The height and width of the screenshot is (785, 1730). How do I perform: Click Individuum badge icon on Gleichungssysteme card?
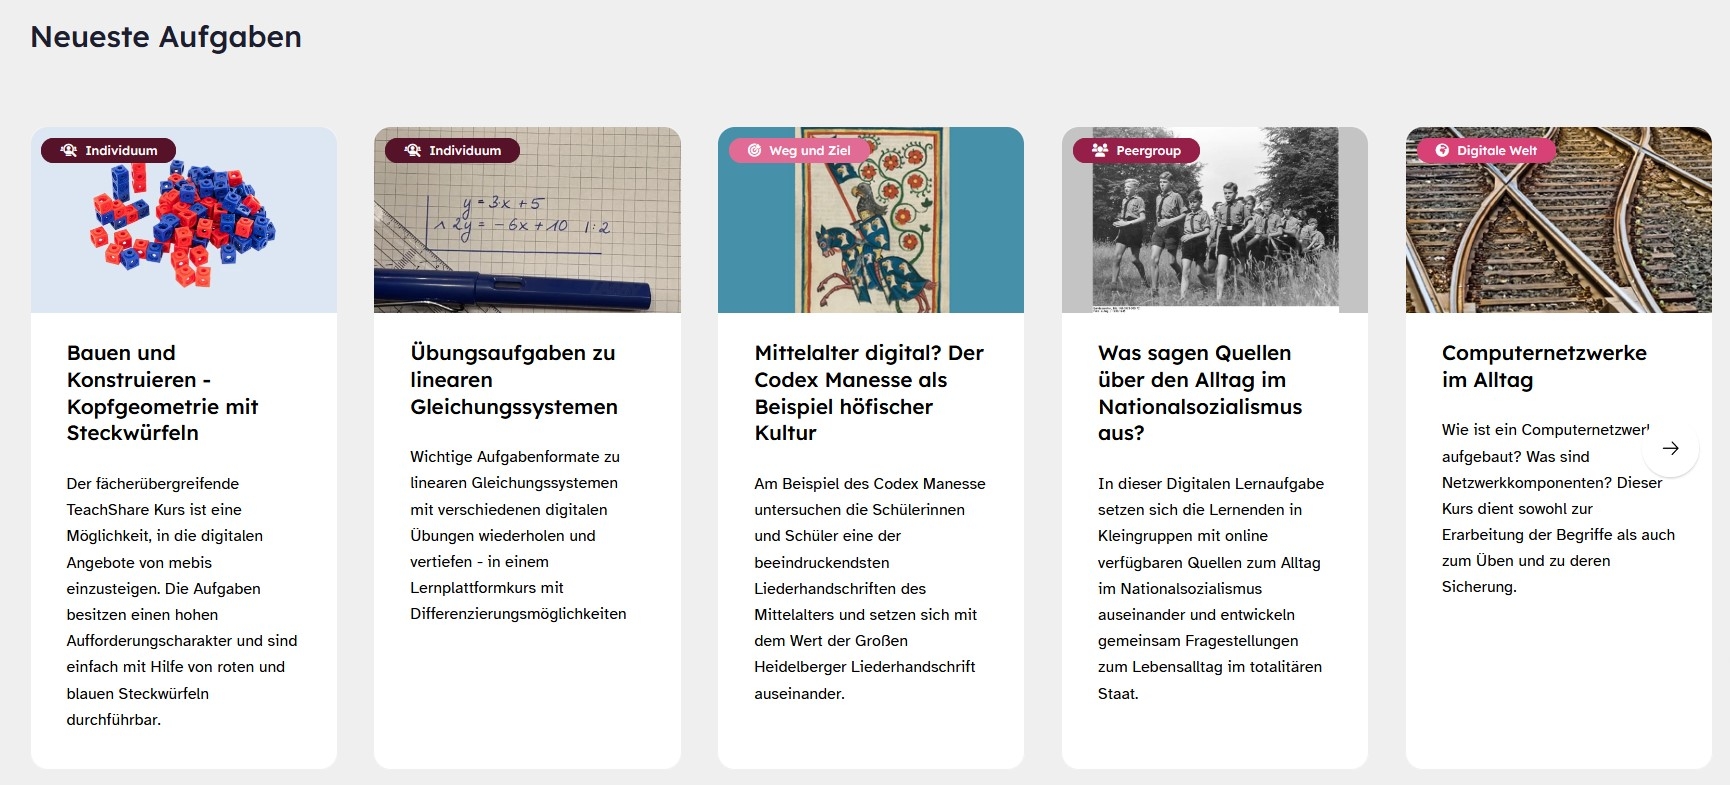pos(413,151)
